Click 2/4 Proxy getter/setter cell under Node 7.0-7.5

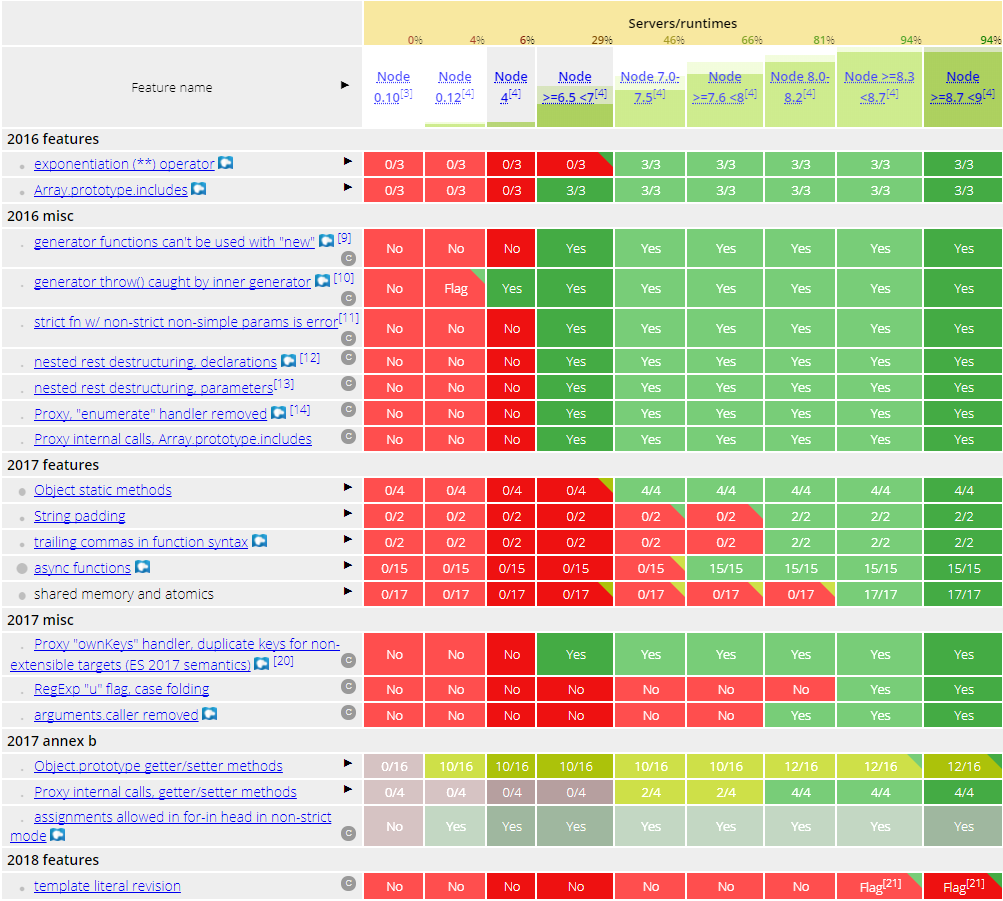(x=650, y=792)
